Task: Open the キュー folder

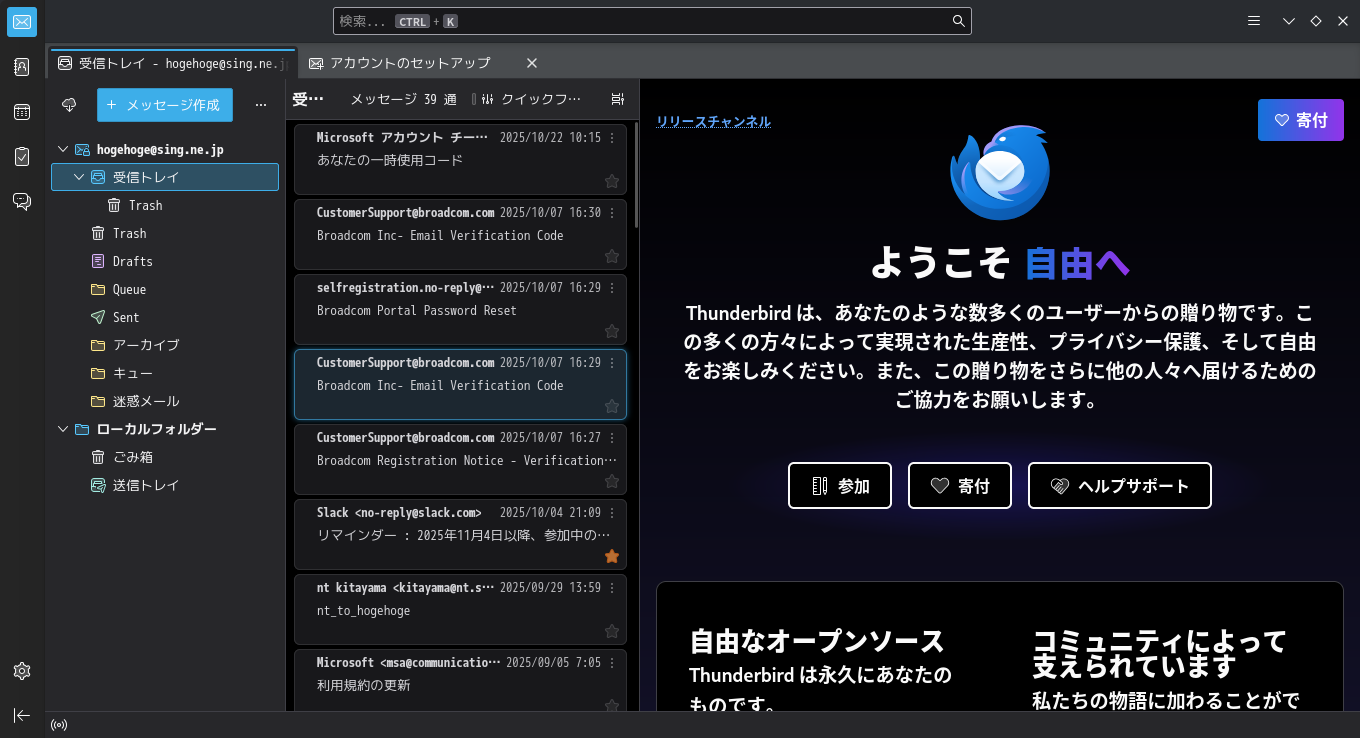Action: [x=165, y=373]
